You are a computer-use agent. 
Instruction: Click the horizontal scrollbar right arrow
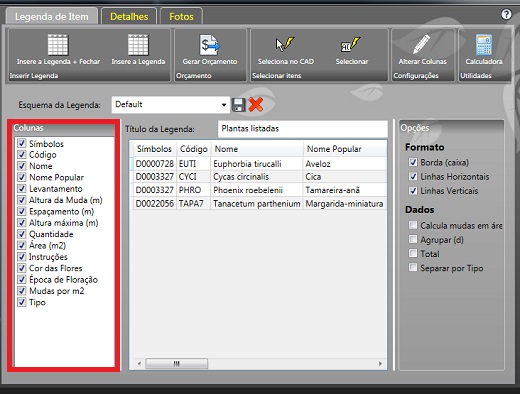pyautogui.click(x=380, y=363)
